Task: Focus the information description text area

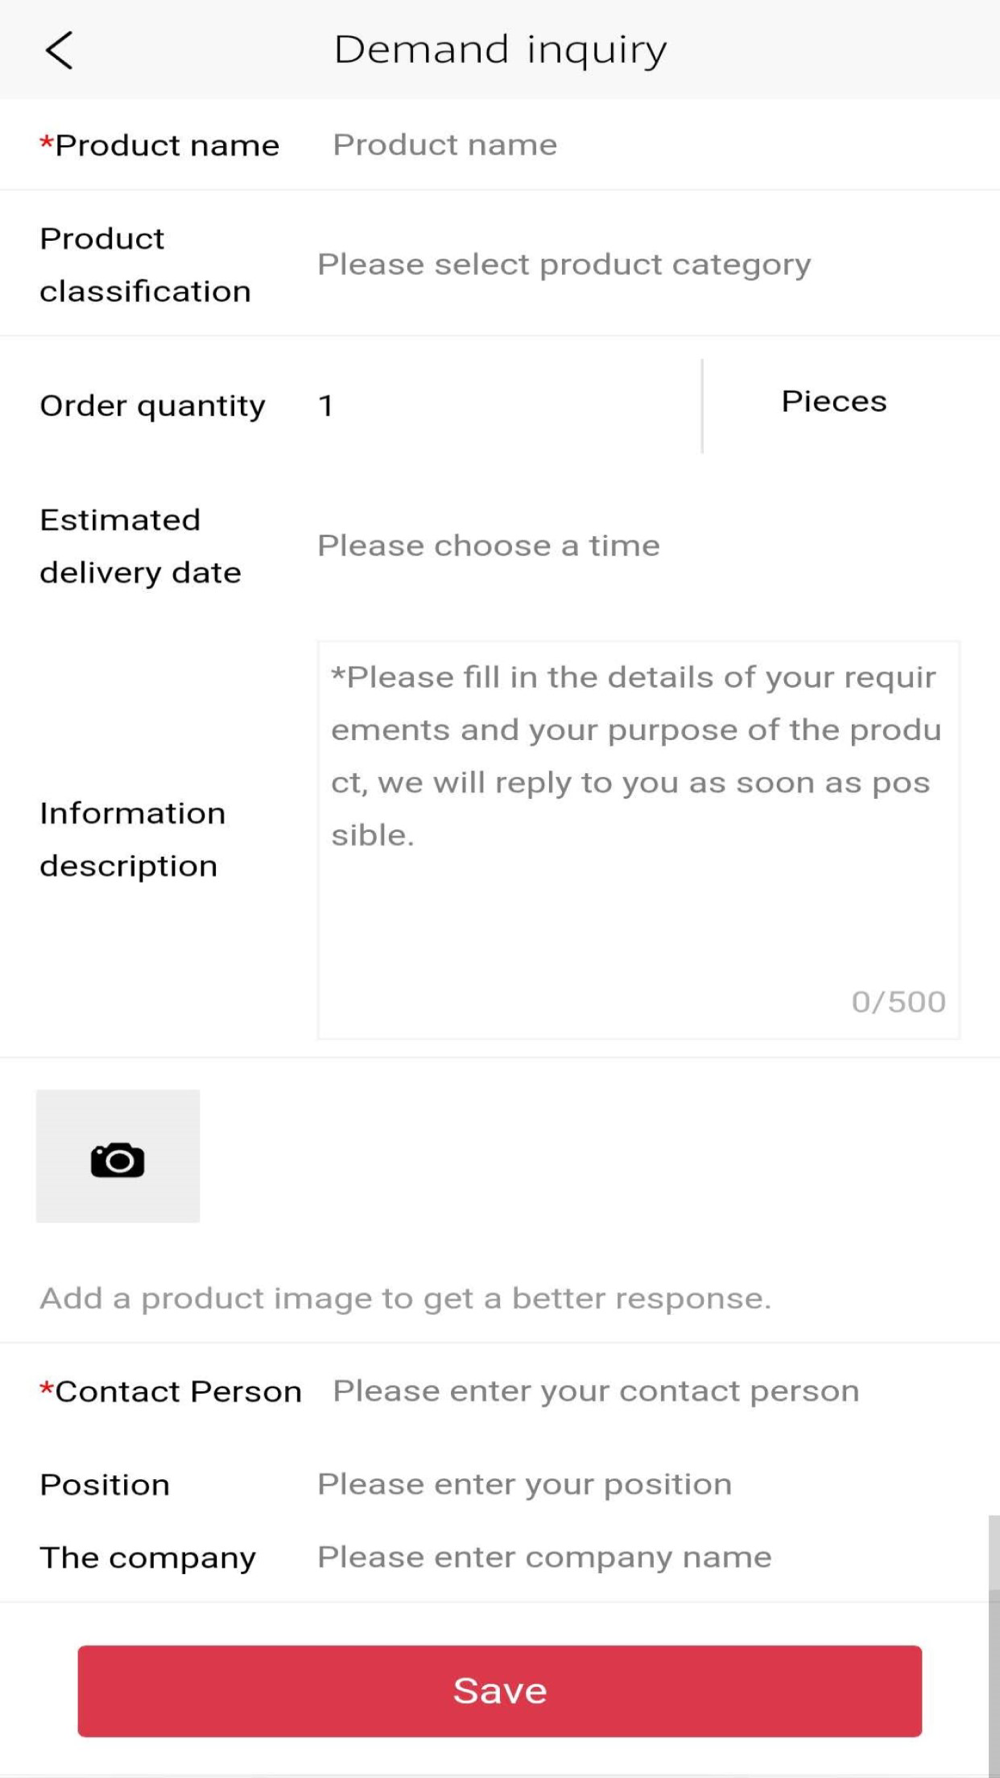Action: [638, 840]
